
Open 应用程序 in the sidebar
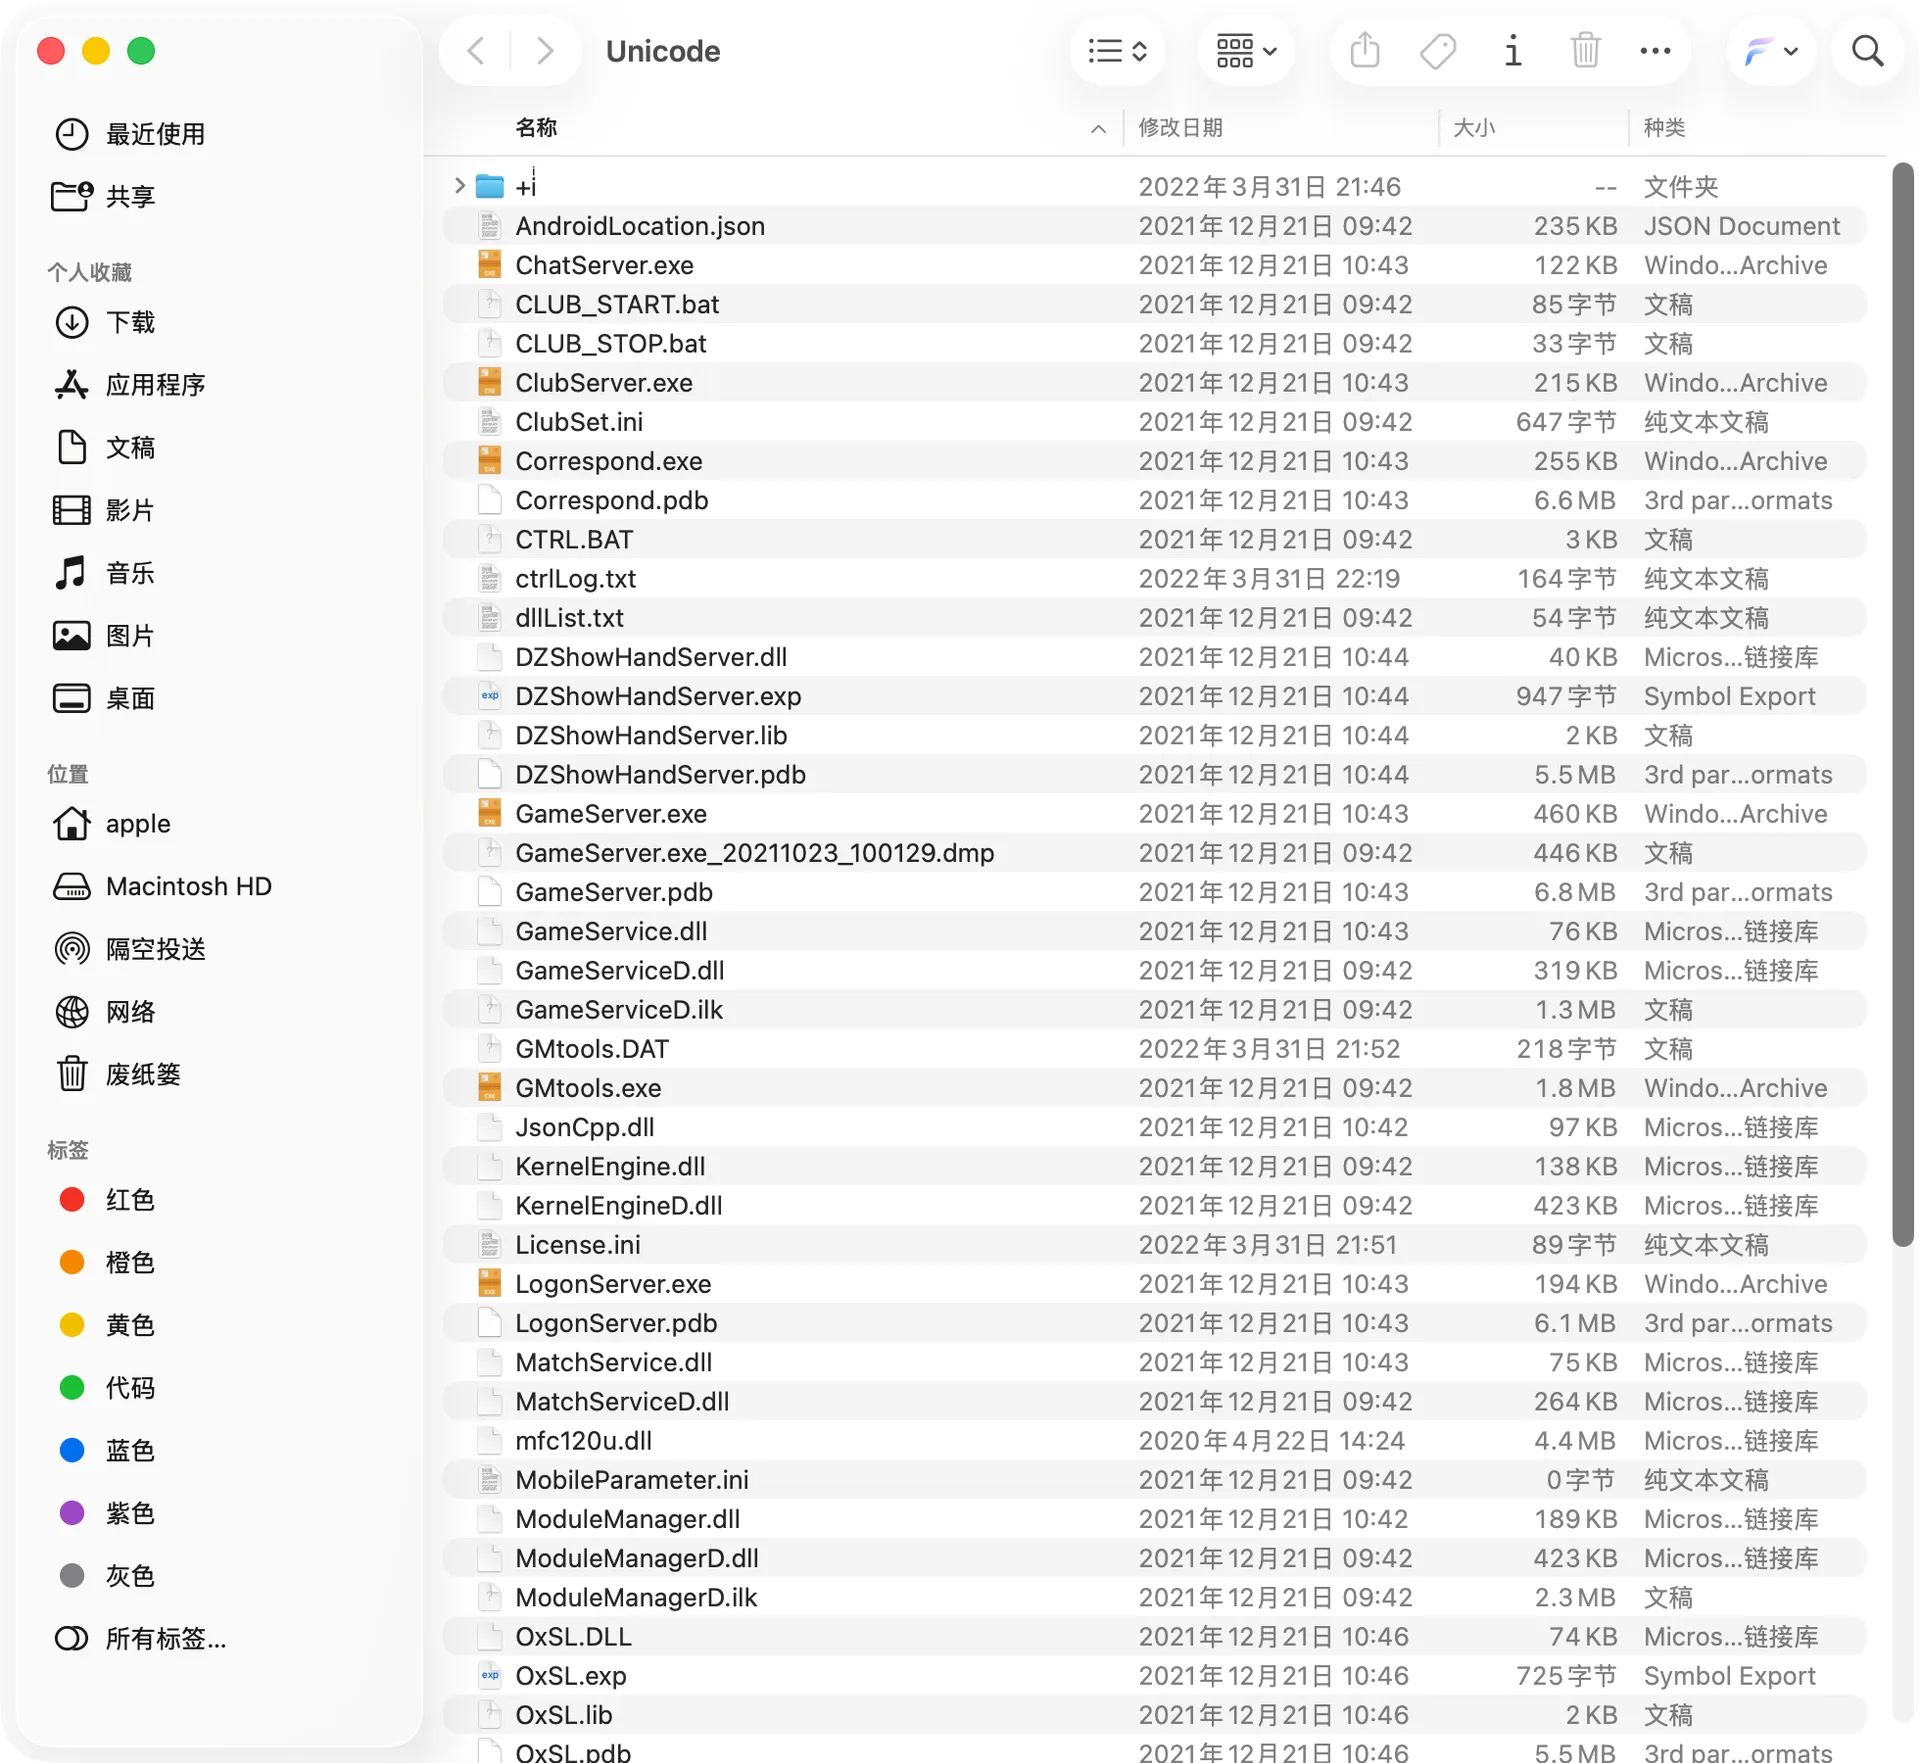(x=130, y=384)
